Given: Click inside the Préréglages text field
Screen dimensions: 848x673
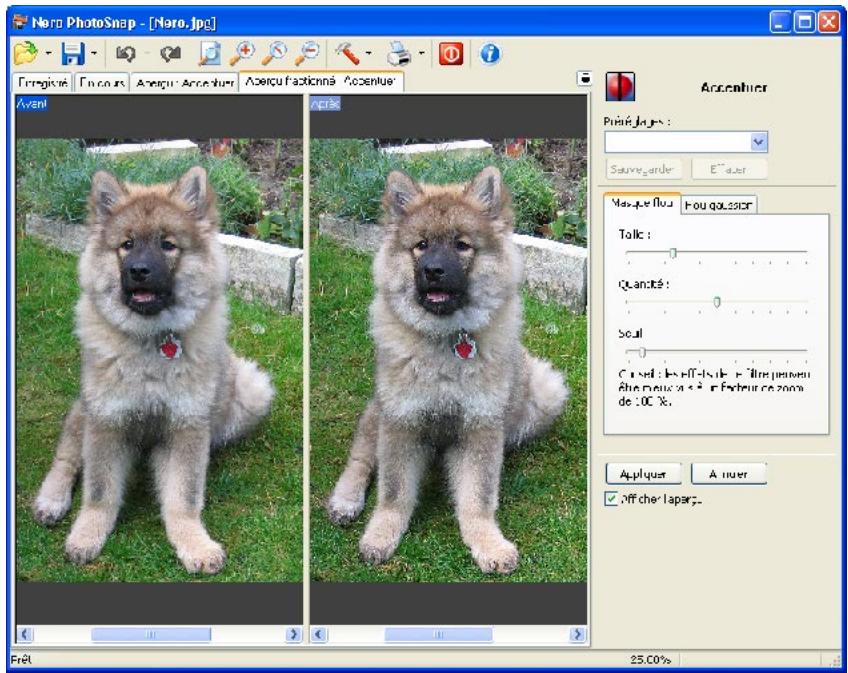Looking at the screenshot, I should point(677,142).
